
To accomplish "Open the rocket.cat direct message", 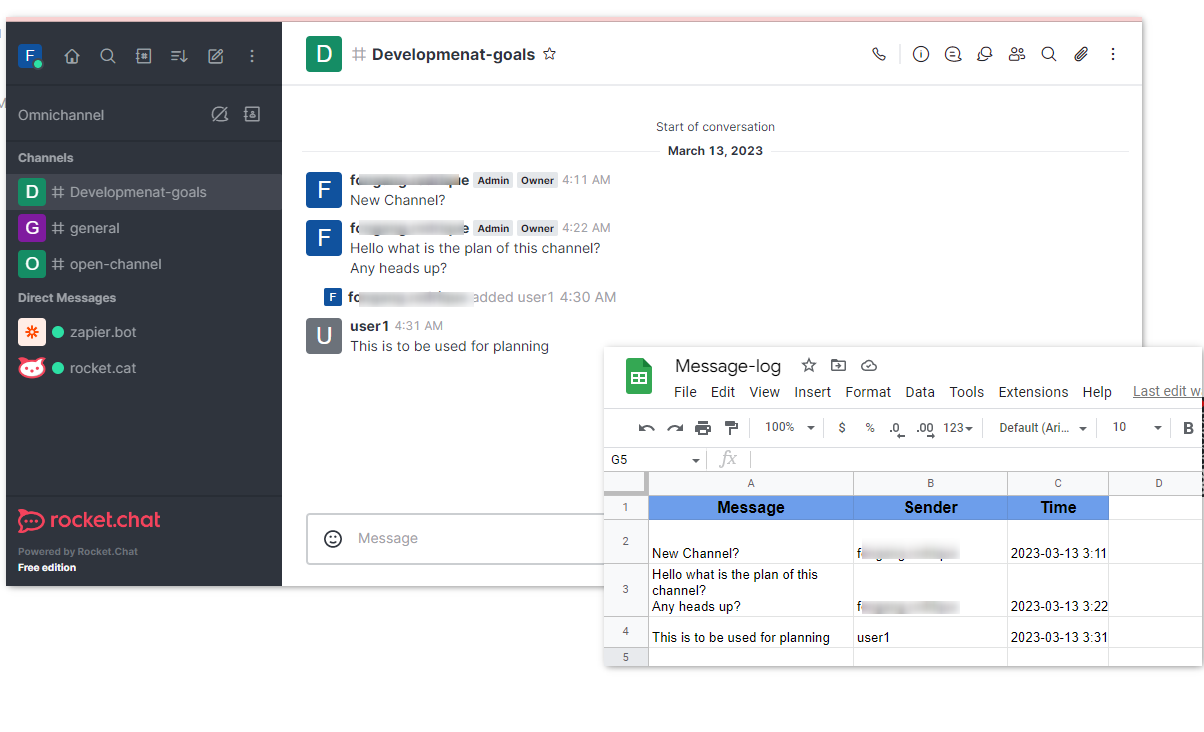I will pos(144,368).
